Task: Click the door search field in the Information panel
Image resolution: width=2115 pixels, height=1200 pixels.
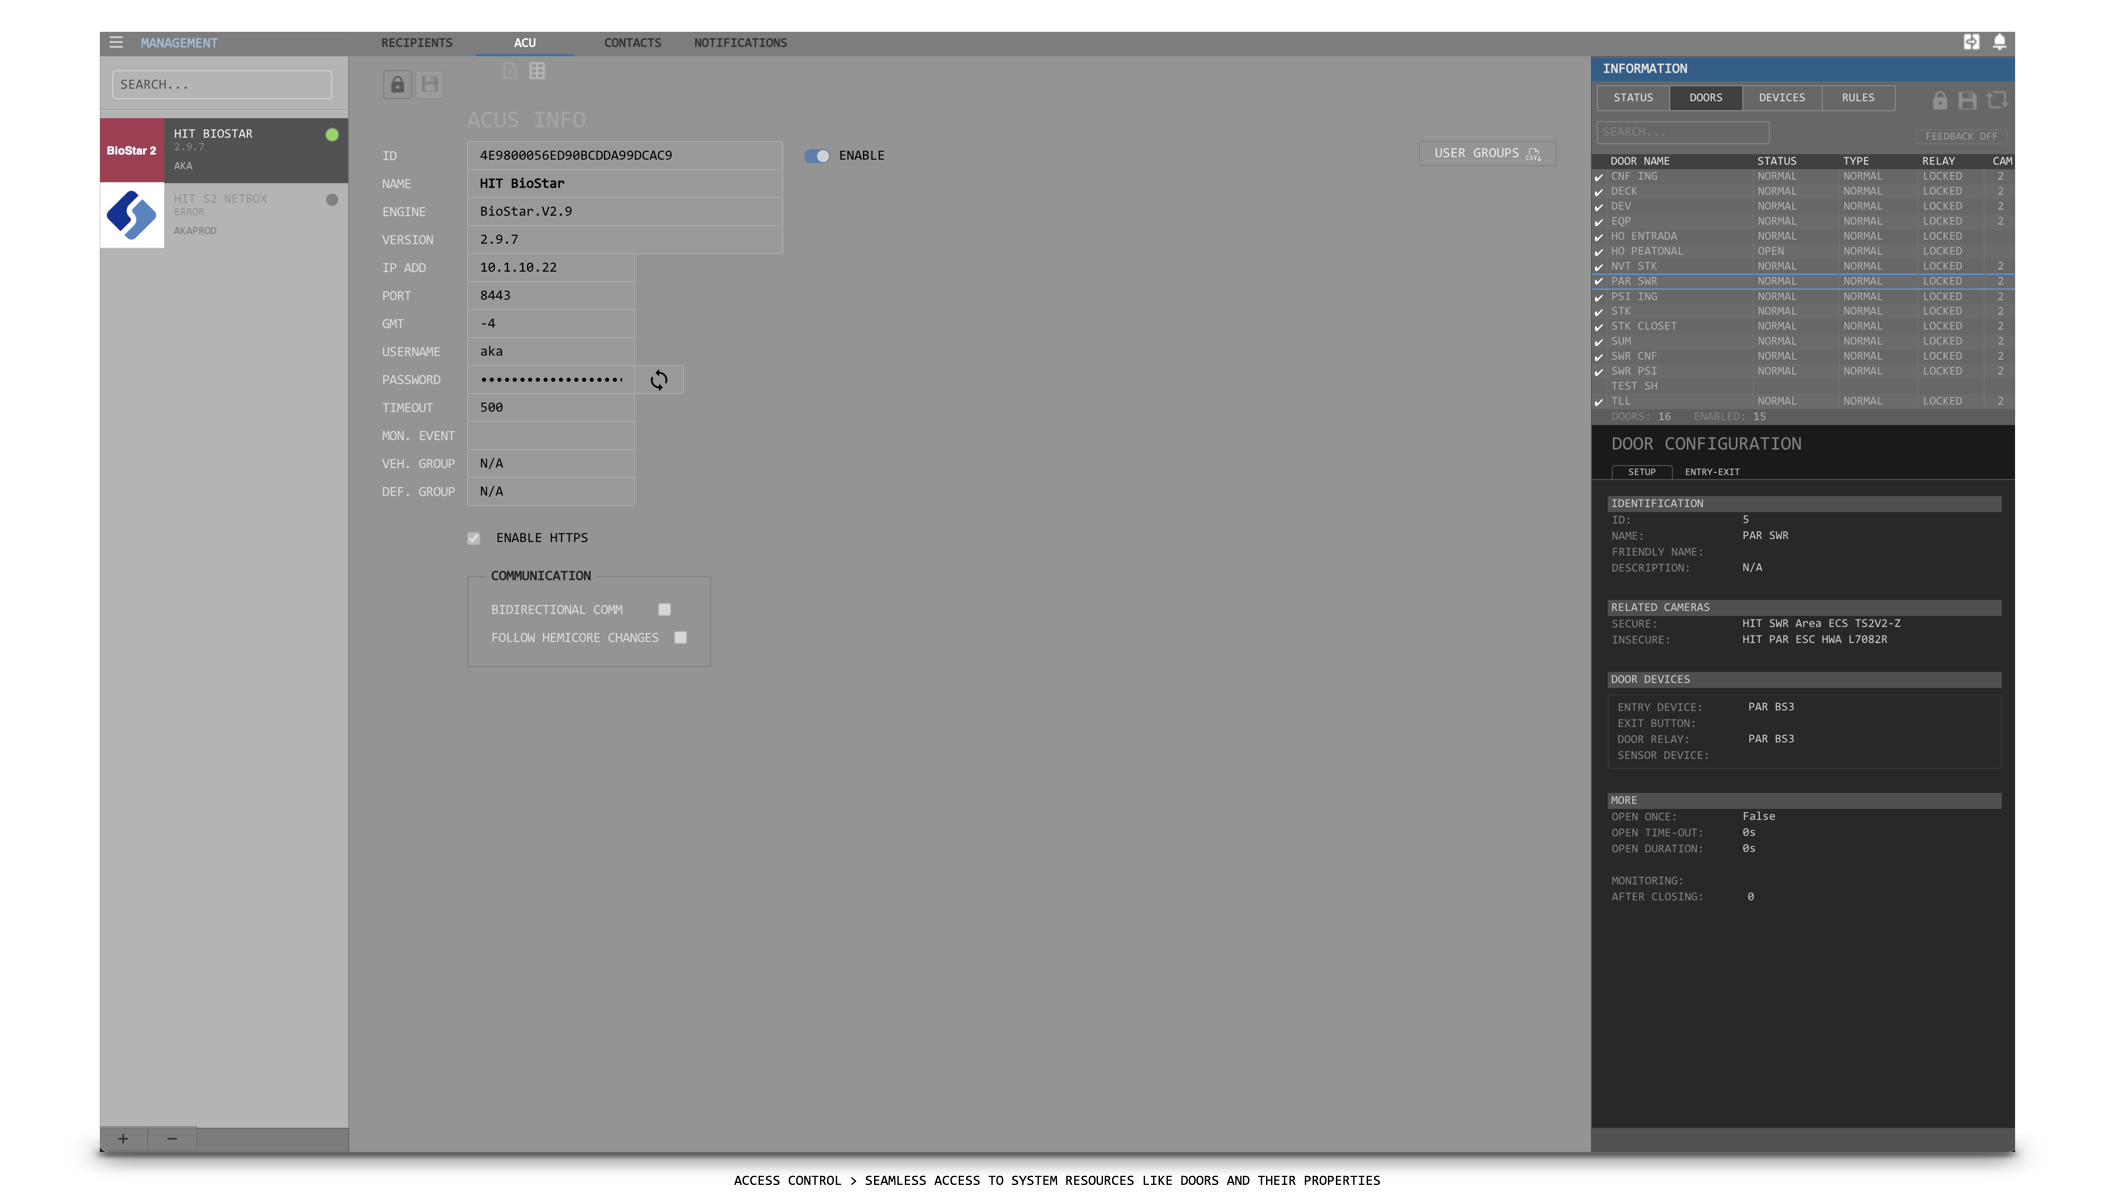Action: point(1683,131)
